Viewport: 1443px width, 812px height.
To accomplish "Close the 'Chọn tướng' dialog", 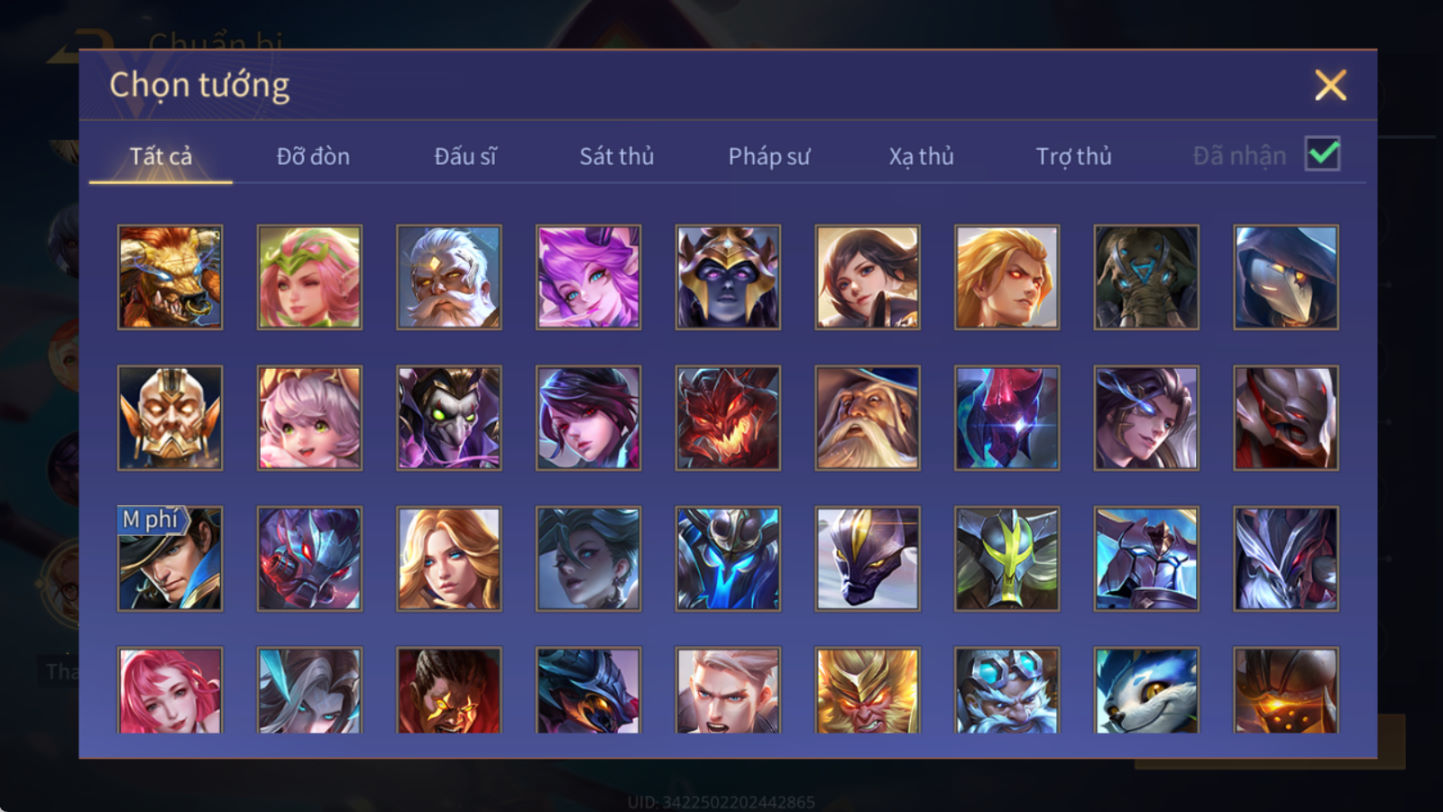I will point(1330,85).
